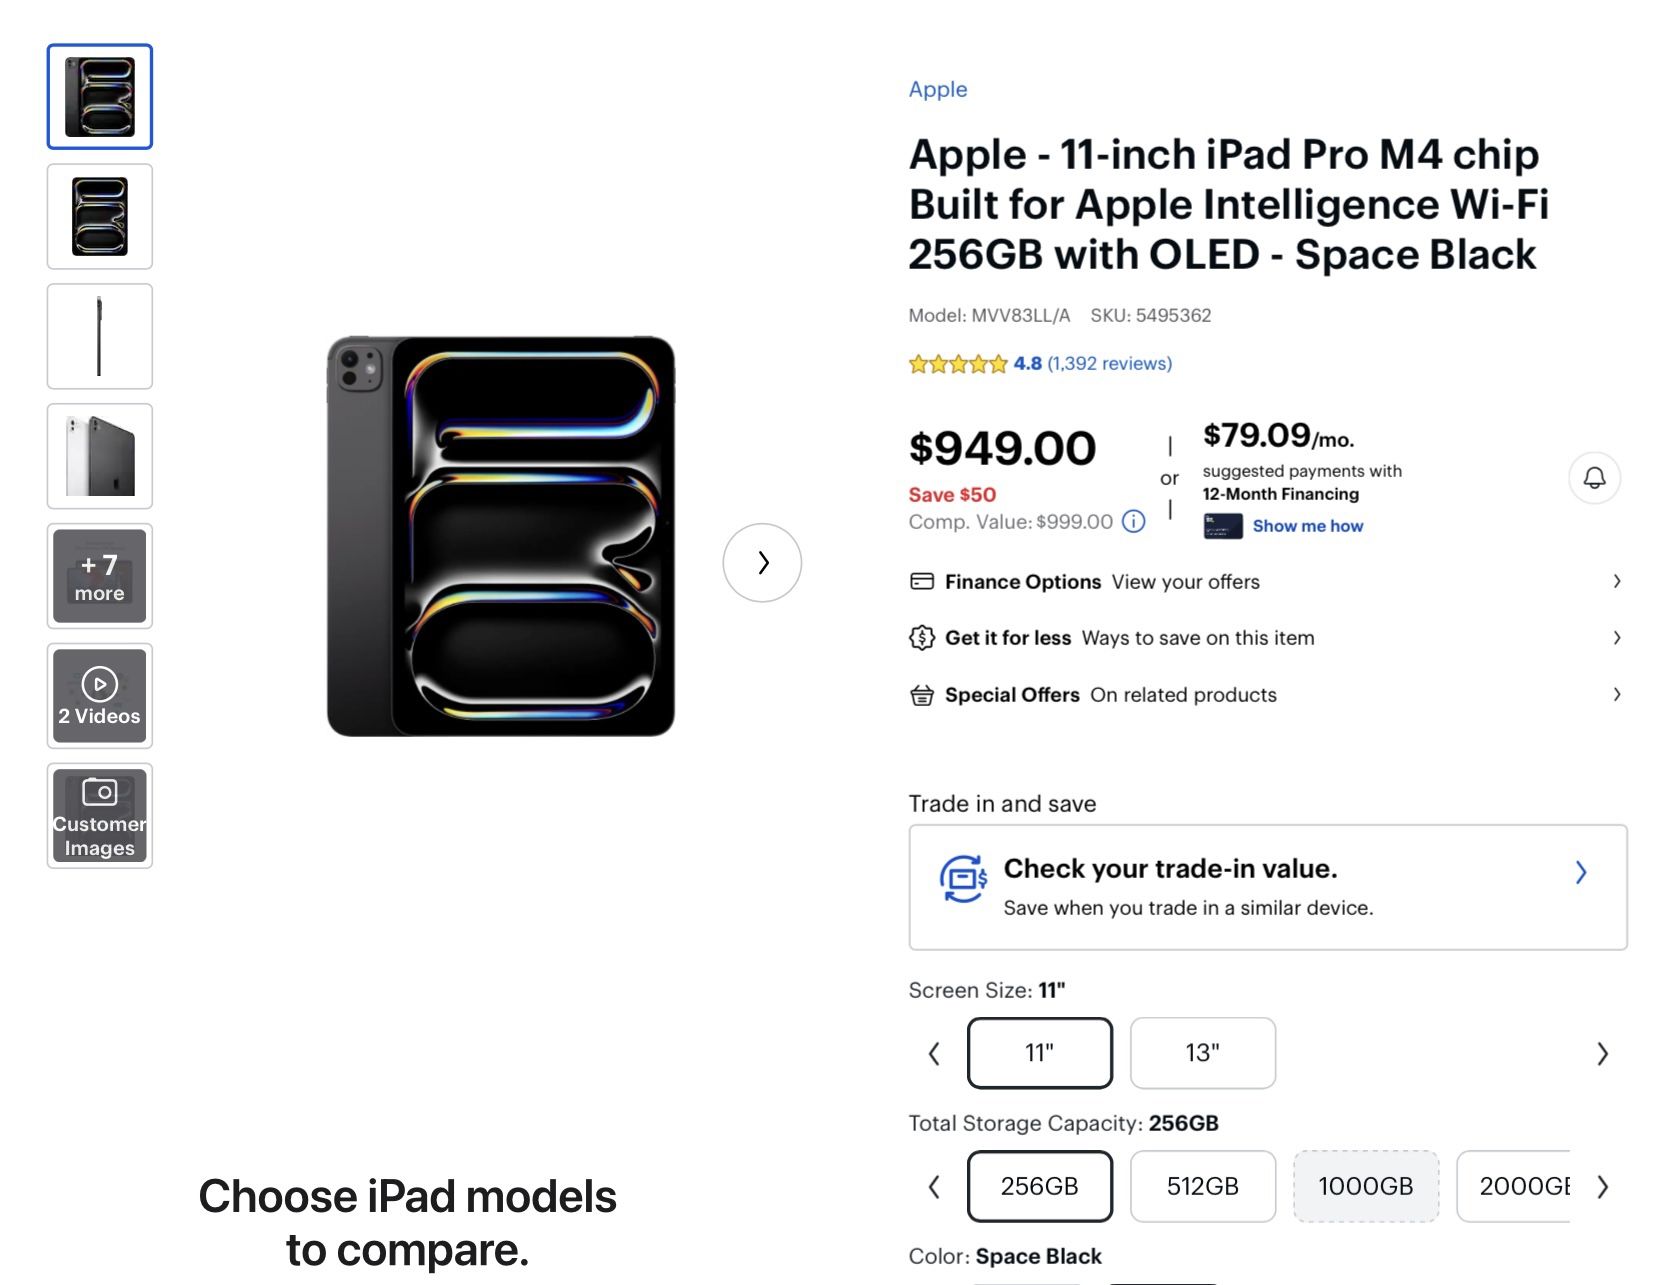
Task: Select the 13" screen size option
Action: tap(1202, 1053)
